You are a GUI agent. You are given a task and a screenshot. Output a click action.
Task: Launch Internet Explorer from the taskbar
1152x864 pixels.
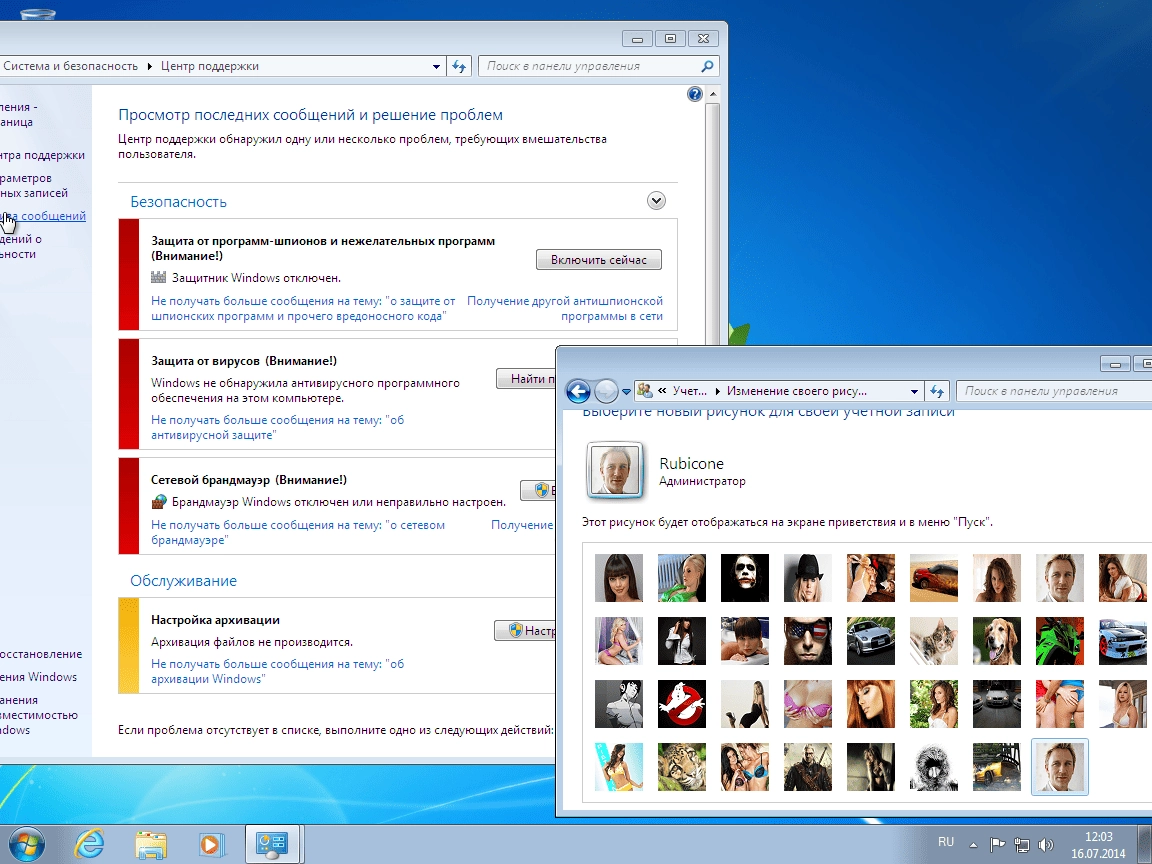pos(90,843)
